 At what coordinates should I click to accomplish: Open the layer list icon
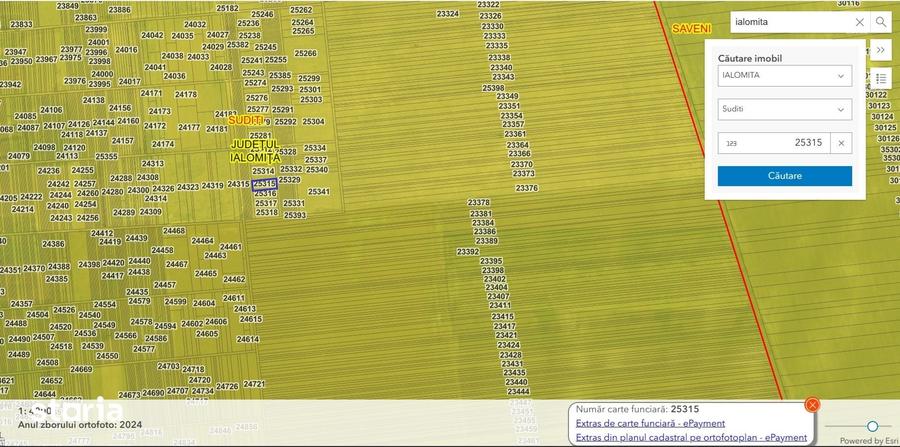[x=880, y=78]
